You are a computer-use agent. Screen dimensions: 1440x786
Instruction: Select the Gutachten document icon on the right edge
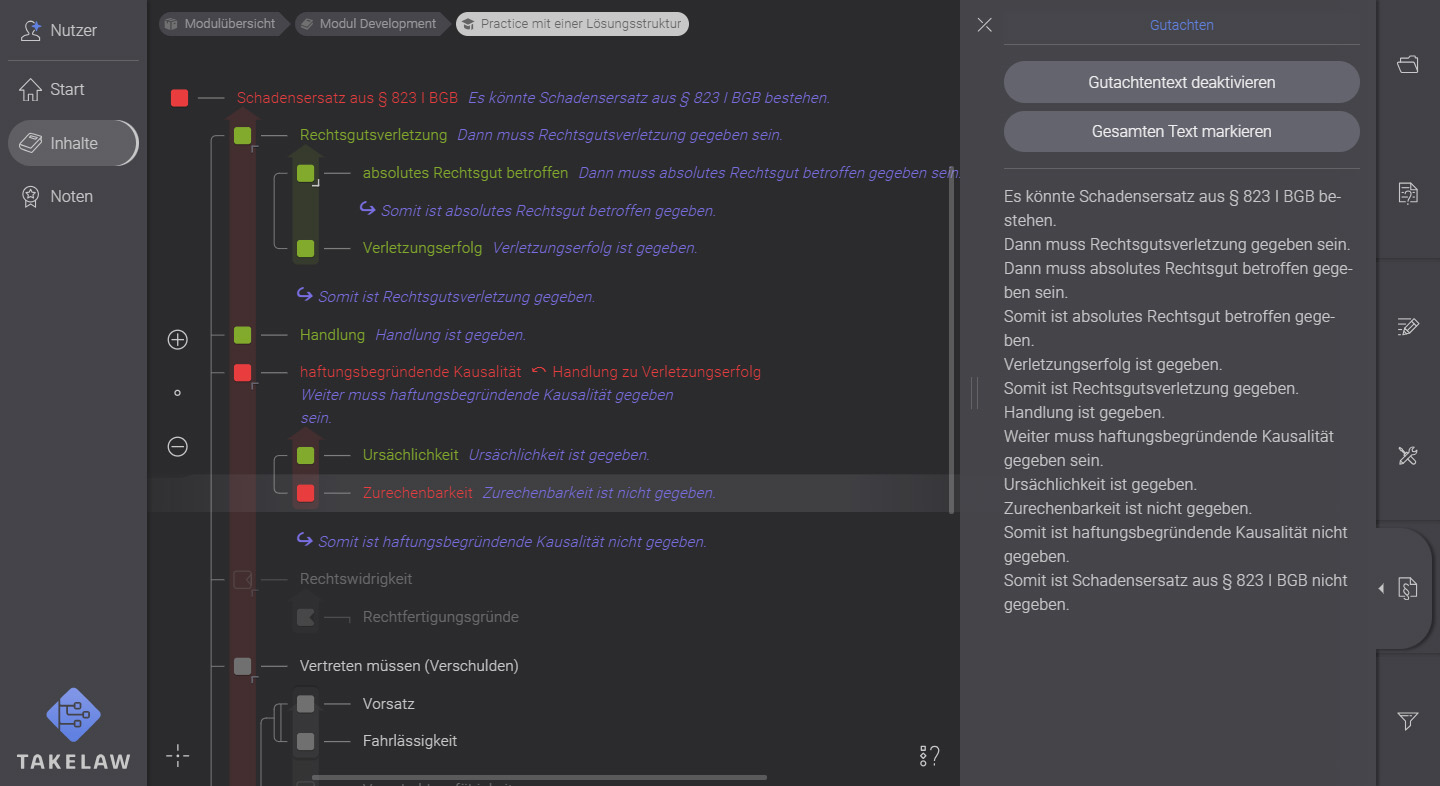1408,589
